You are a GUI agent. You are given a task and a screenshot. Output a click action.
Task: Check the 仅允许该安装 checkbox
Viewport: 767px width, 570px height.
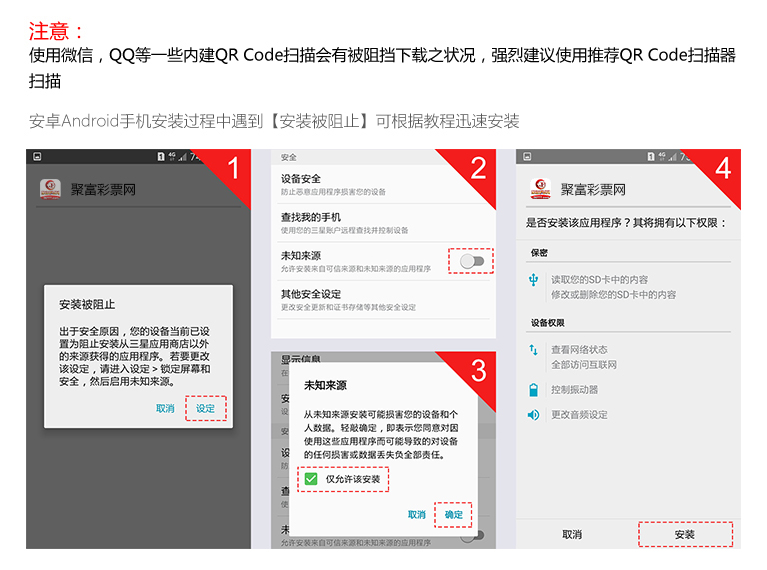click(312, 480)
